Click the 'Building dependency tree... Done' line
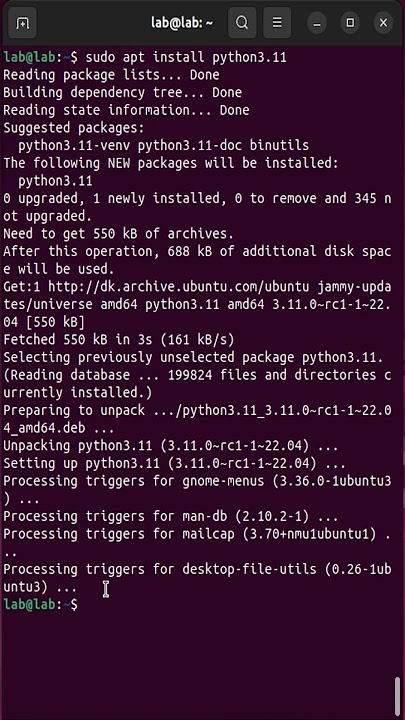405x720 pixels. tap(123, 93)
